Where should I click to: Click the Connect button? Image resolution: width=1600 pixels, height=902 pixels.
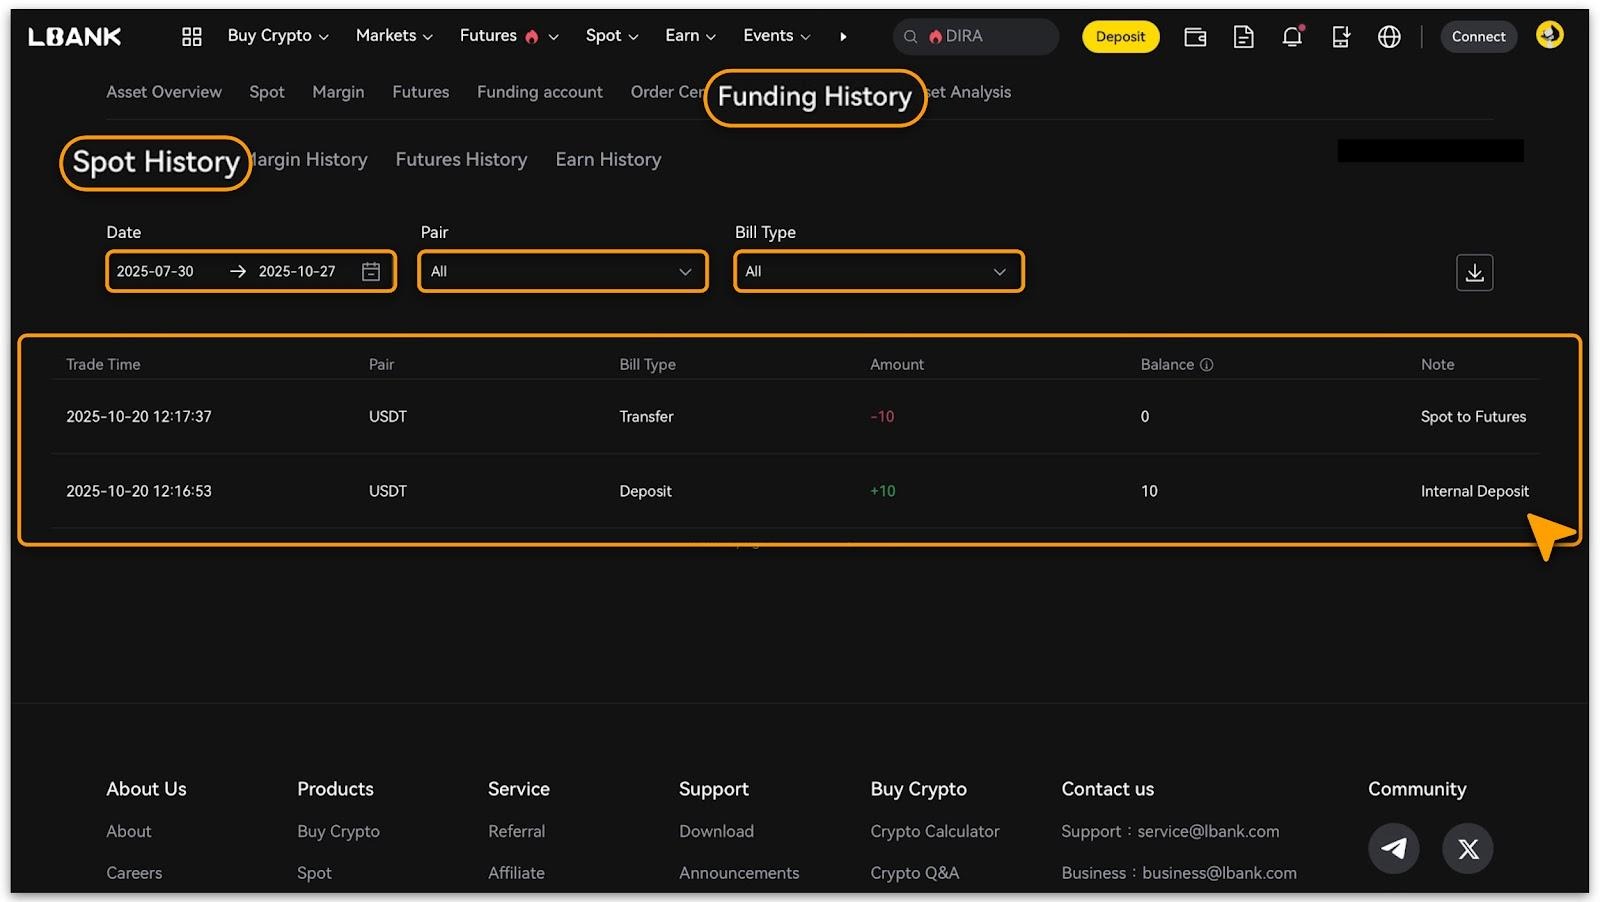(1478, 37)
